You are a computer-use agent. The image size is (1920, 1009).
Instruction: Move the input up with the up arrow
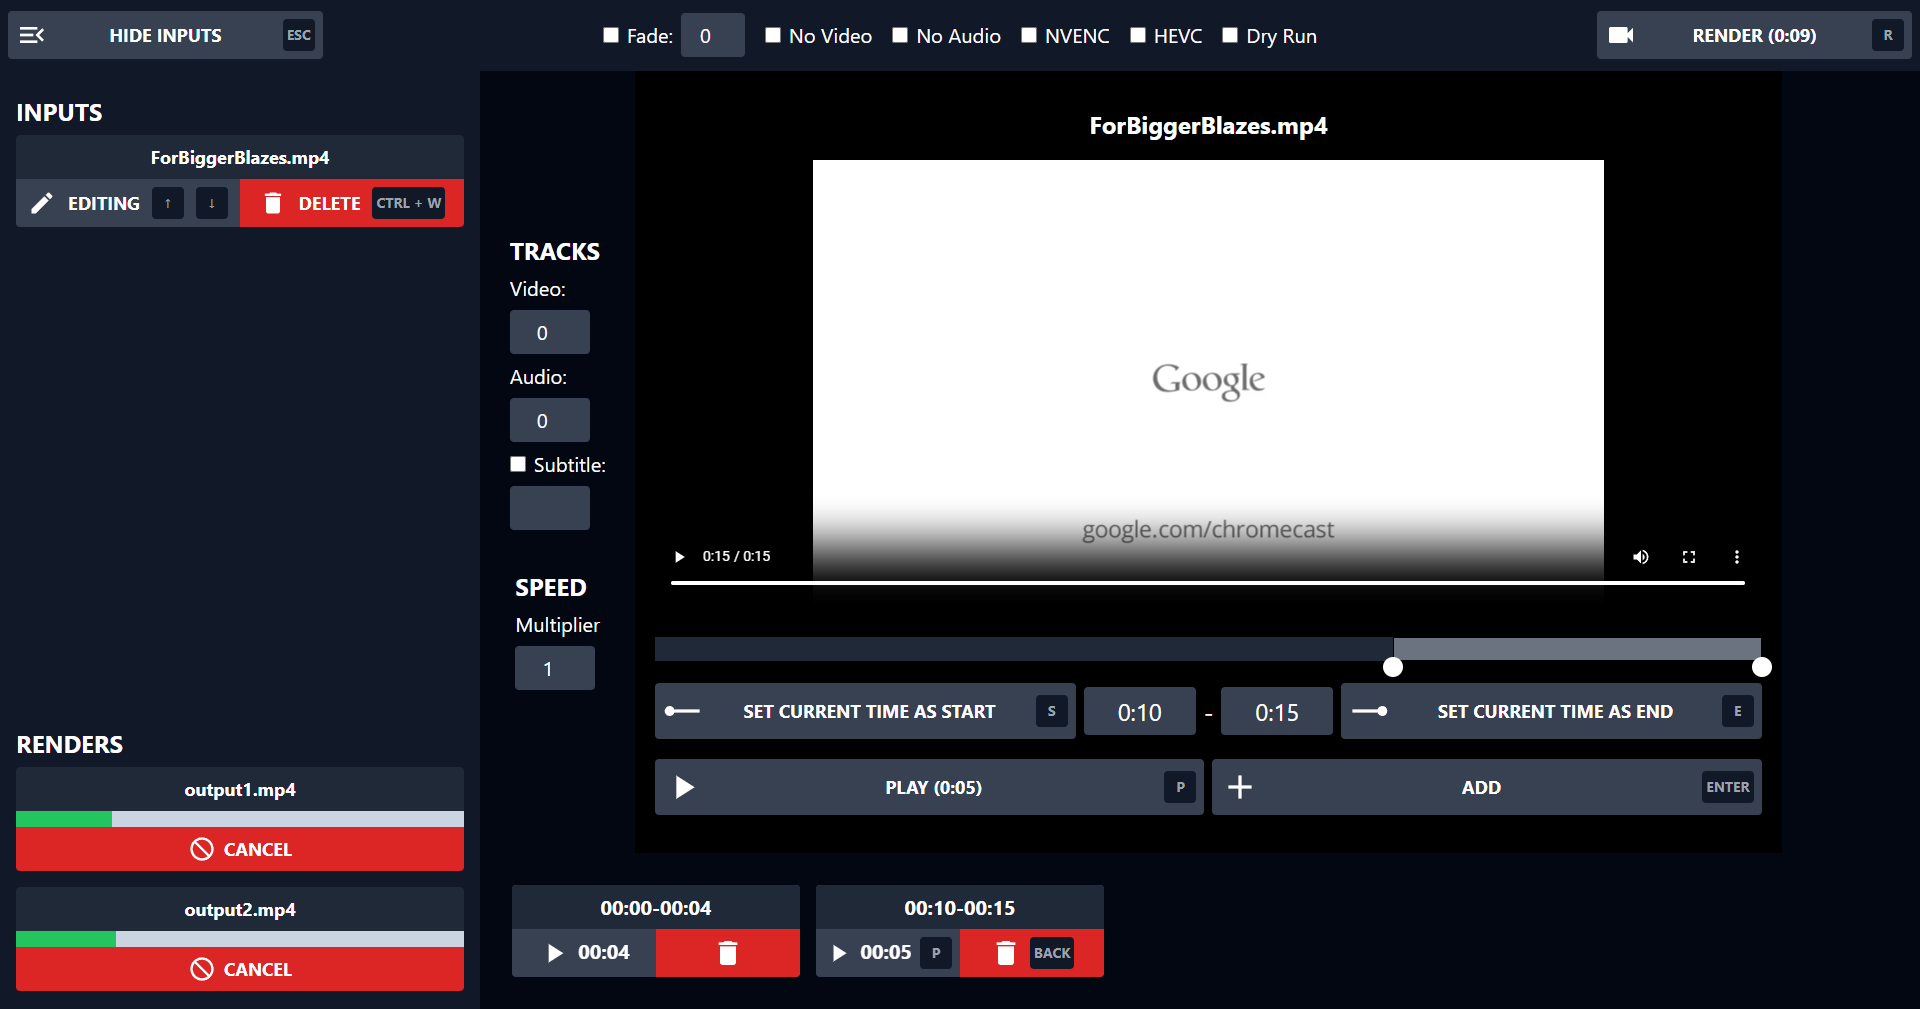[168, 203]
